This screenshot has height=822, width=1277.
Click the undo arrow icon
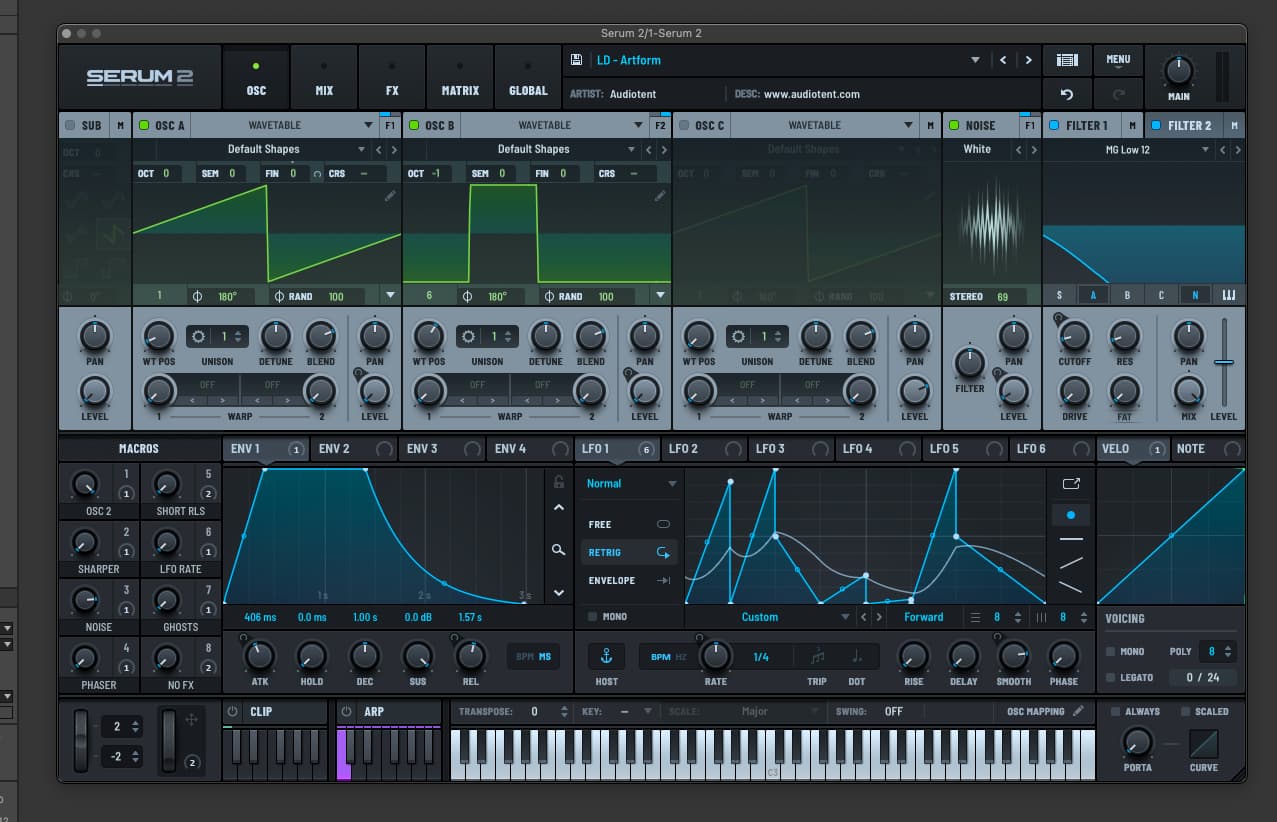1067,94
